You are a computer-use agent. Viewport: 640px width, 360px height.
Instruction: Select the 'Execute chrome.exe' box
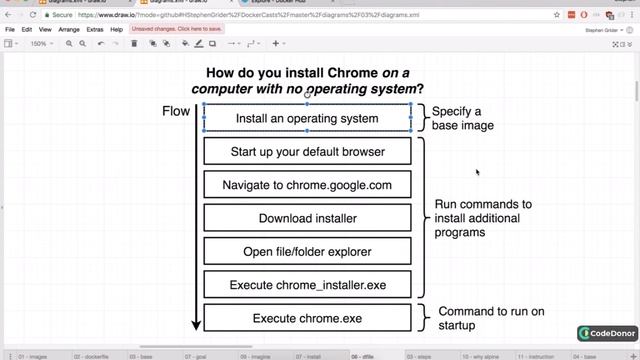[x=307, y=318]
